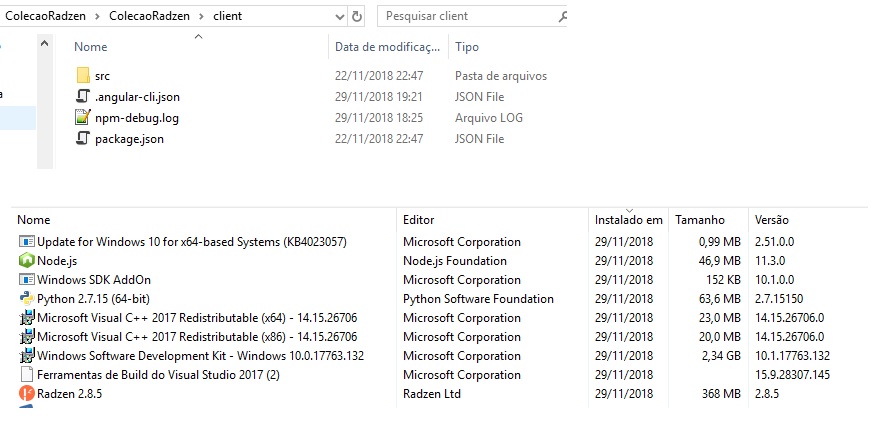Click the Node.js Foundation editor cell
Viewport: 877px width, 438px height.
[x=455, y=261]
